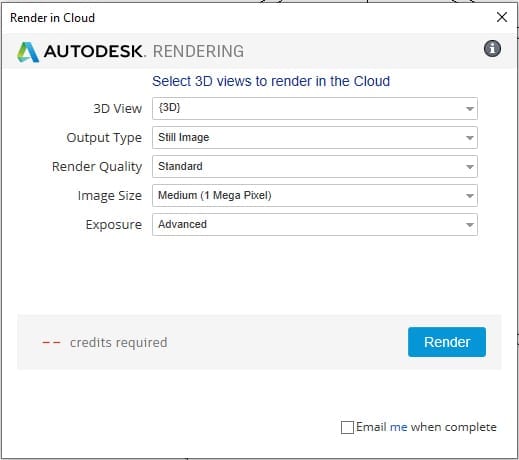This screenshot has height=460, width=519.
Task: Click the Image Size label
Action: pos(110,196)
